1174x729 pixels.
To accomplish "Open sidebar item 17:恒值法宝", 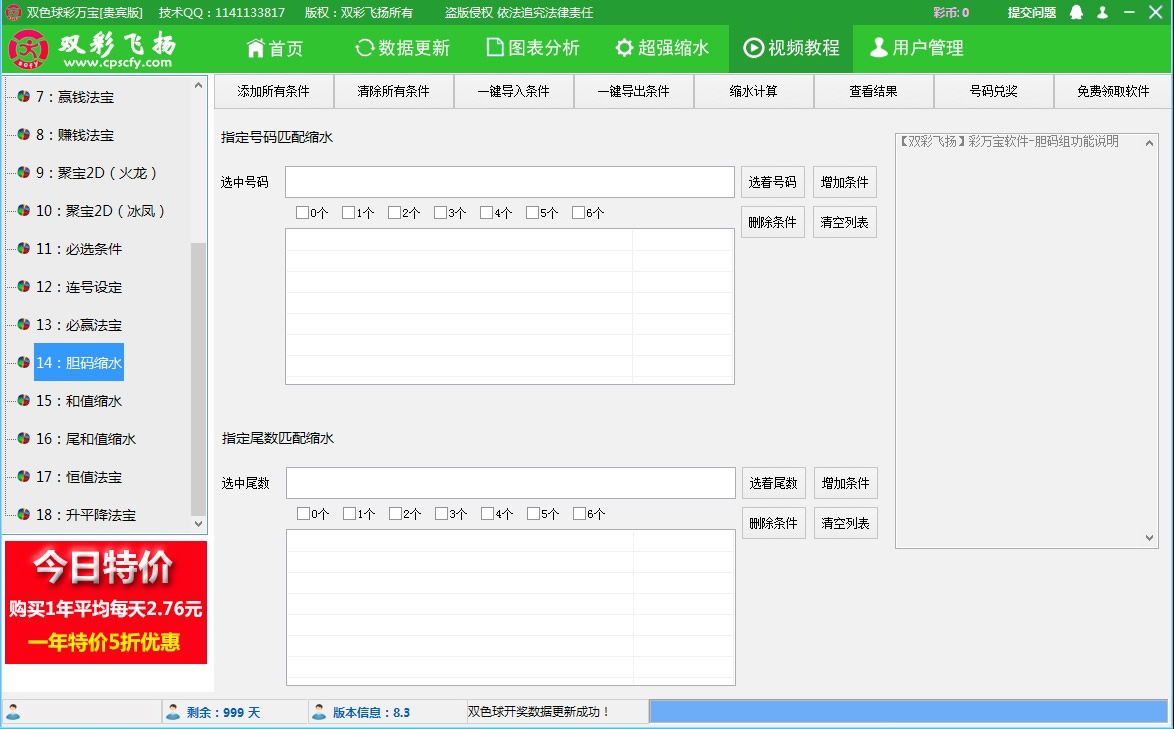I will coord(76,477).
